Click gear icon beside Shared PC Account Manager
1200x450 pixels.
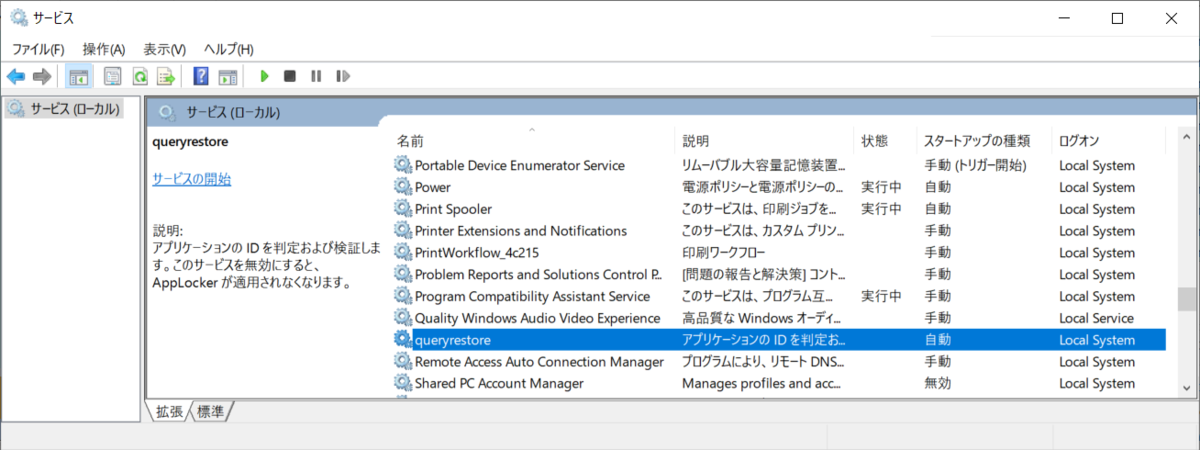pos(403,383)
